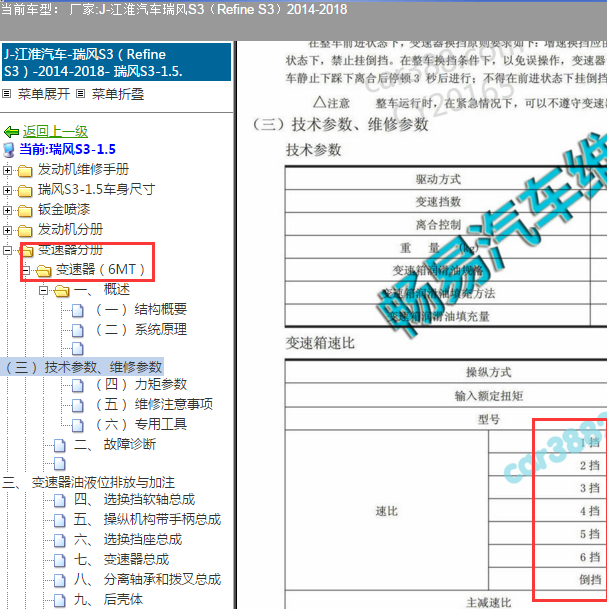Collapse the 变速器分册 tree node
Screen dimensions: 607x609
click(7, 251)
